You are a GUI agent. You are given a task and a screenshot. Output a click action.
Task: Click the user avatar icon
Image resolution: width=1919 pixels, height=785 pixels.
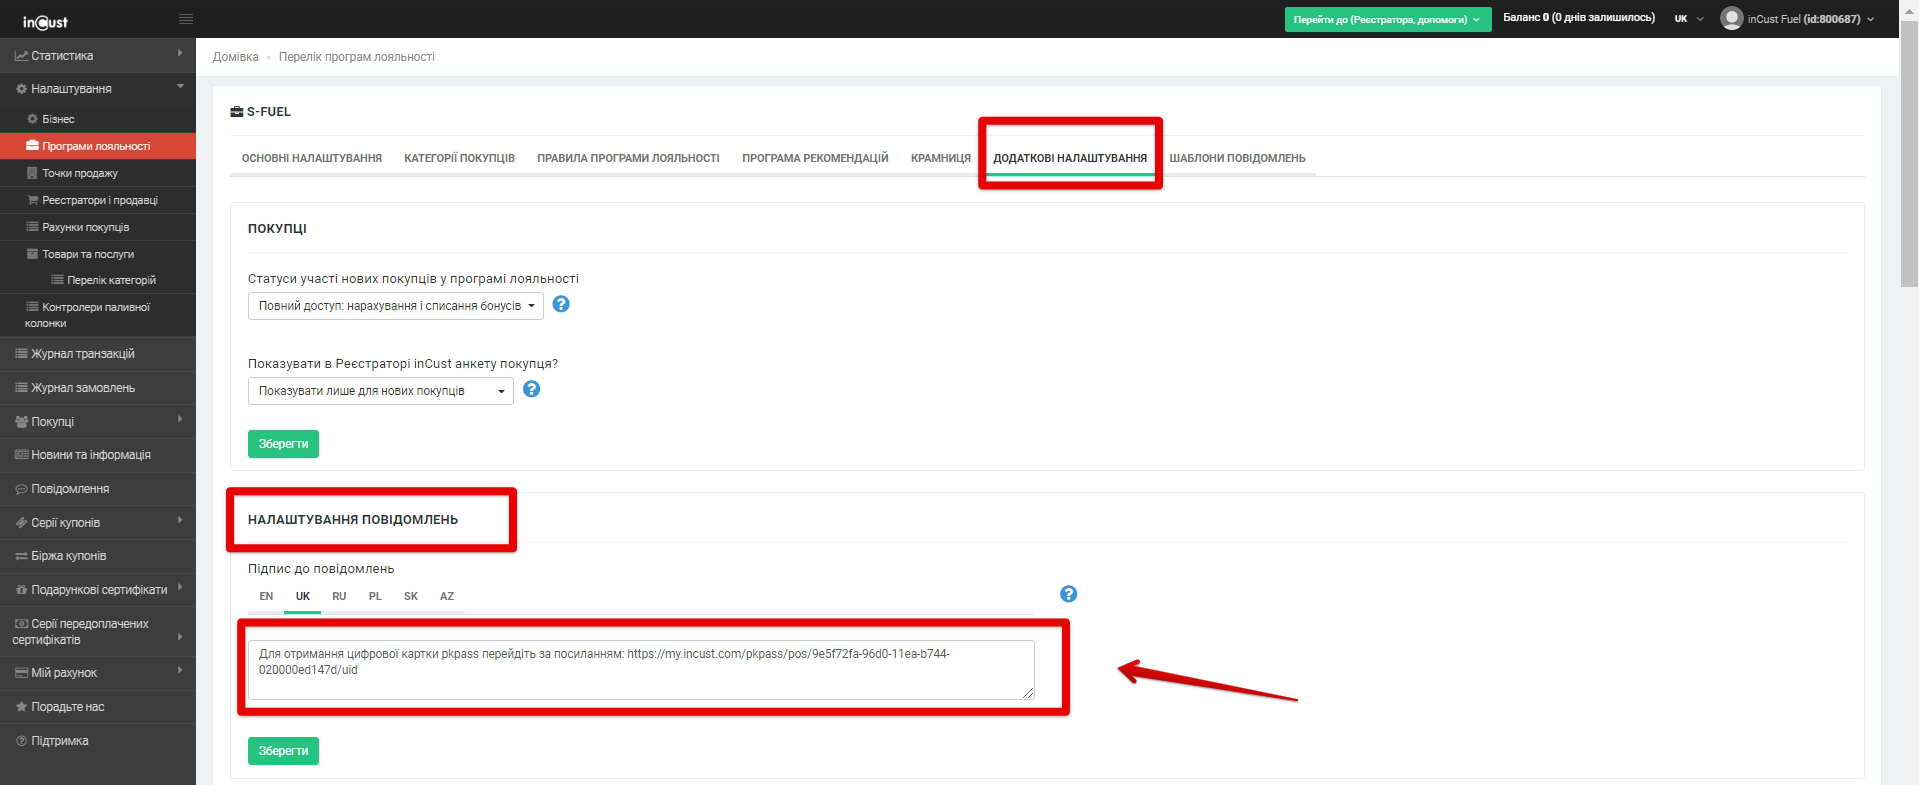[1731, 18]
